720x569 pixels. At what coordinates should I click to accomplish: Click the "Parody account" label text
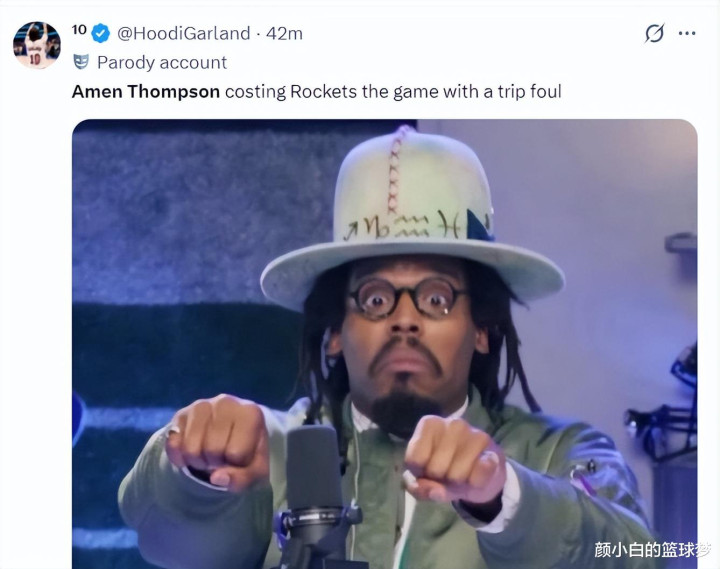(162, 62)
